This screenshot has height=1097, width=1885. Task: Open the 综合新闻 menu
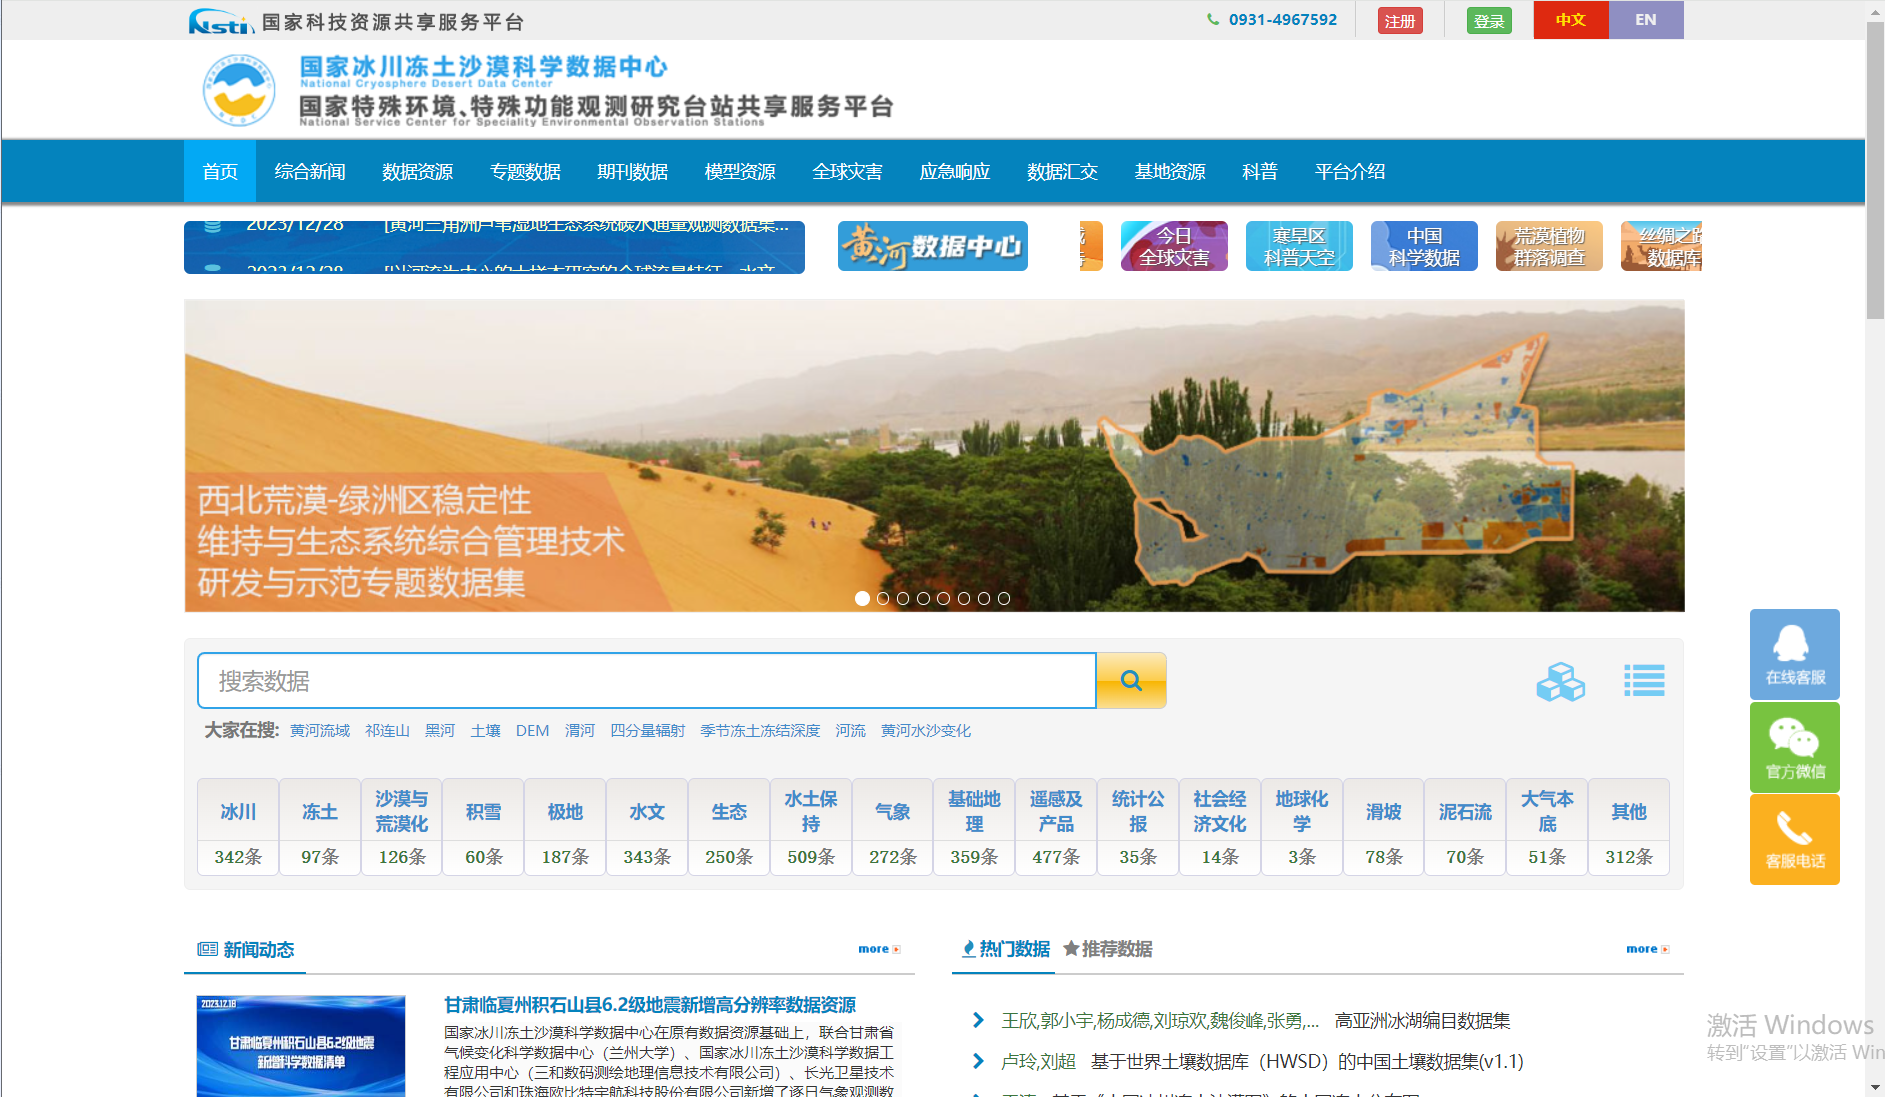310,172
